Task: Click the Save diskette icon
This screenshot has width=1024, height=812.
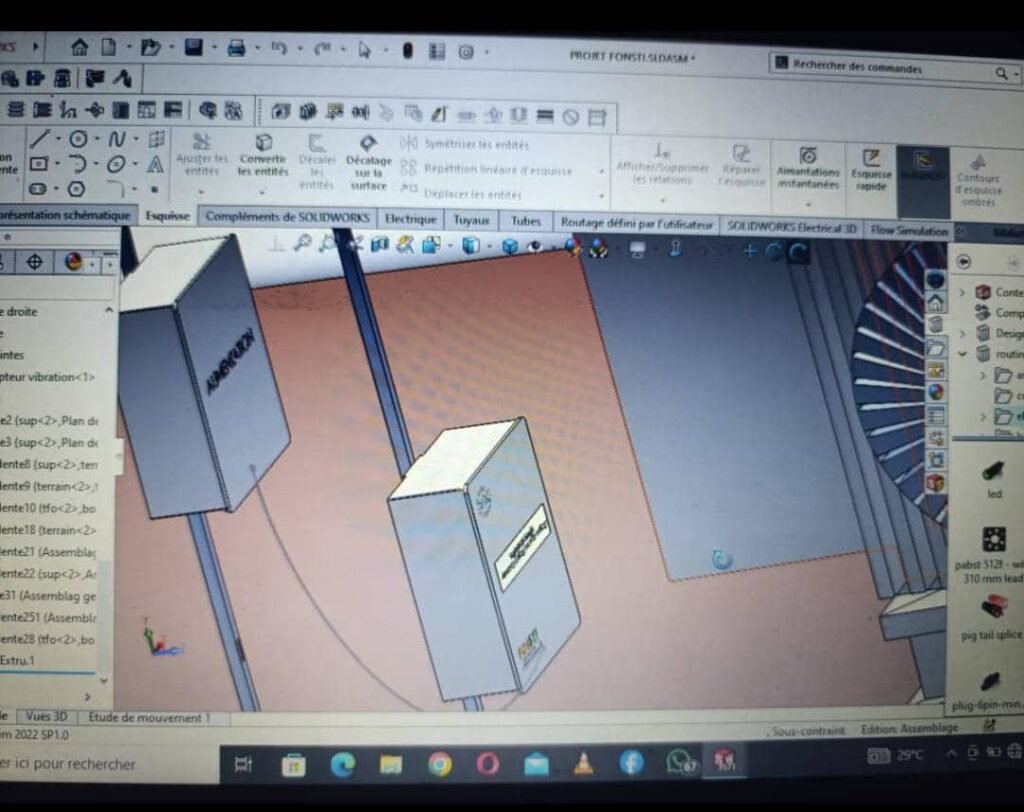Action: [193, 47]
